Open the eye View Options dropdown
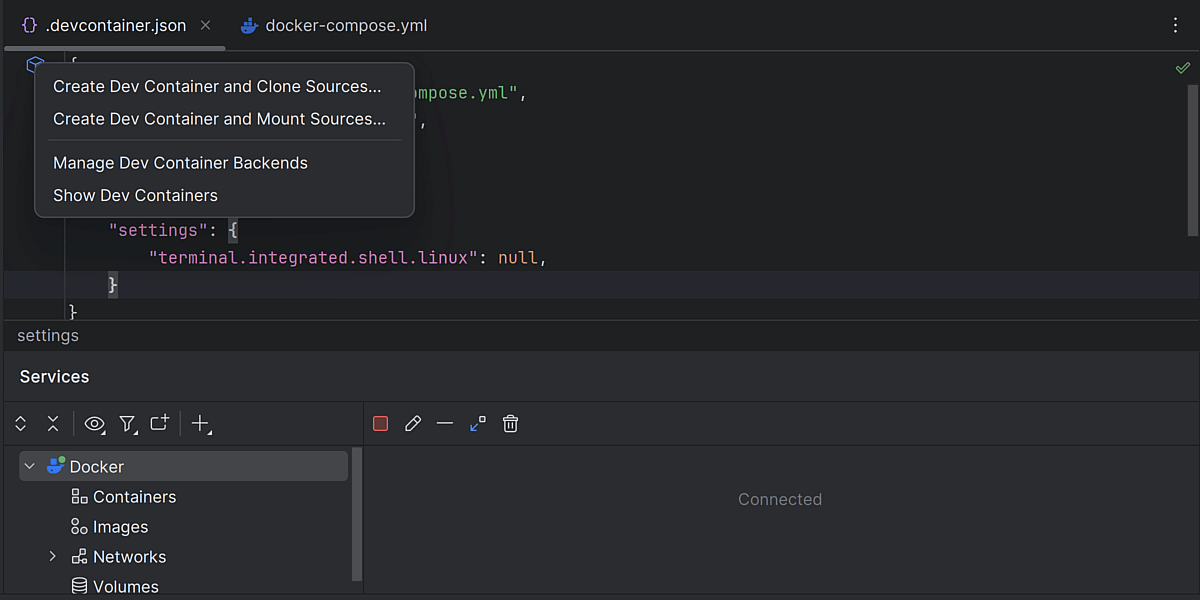The height and width of the screenshot is (600, 1200). coord(95,424)
